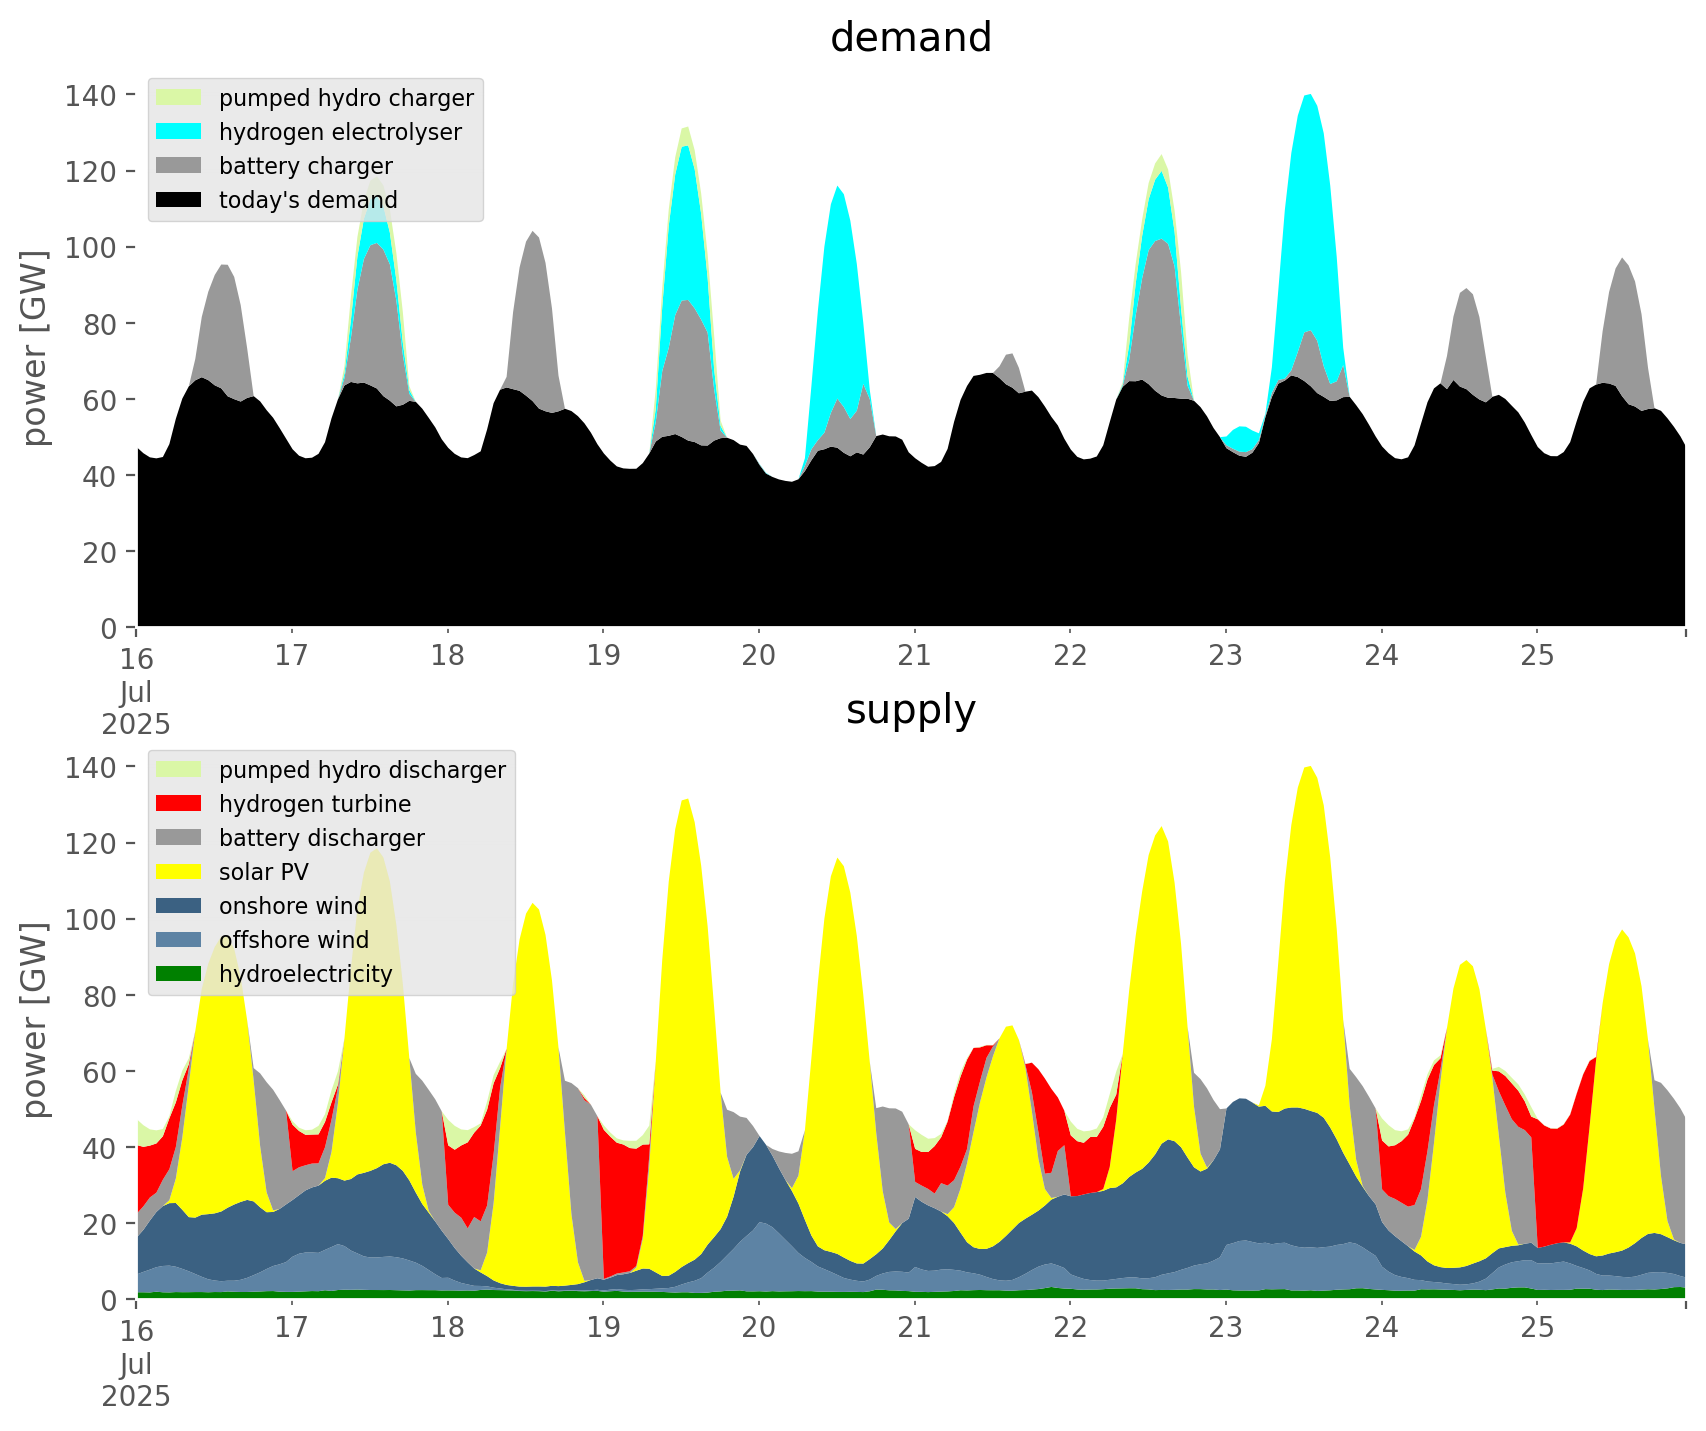Screen dimensions: 1706x1431
Task: Select the gray battery charger legend swatch
Action: 179,166
